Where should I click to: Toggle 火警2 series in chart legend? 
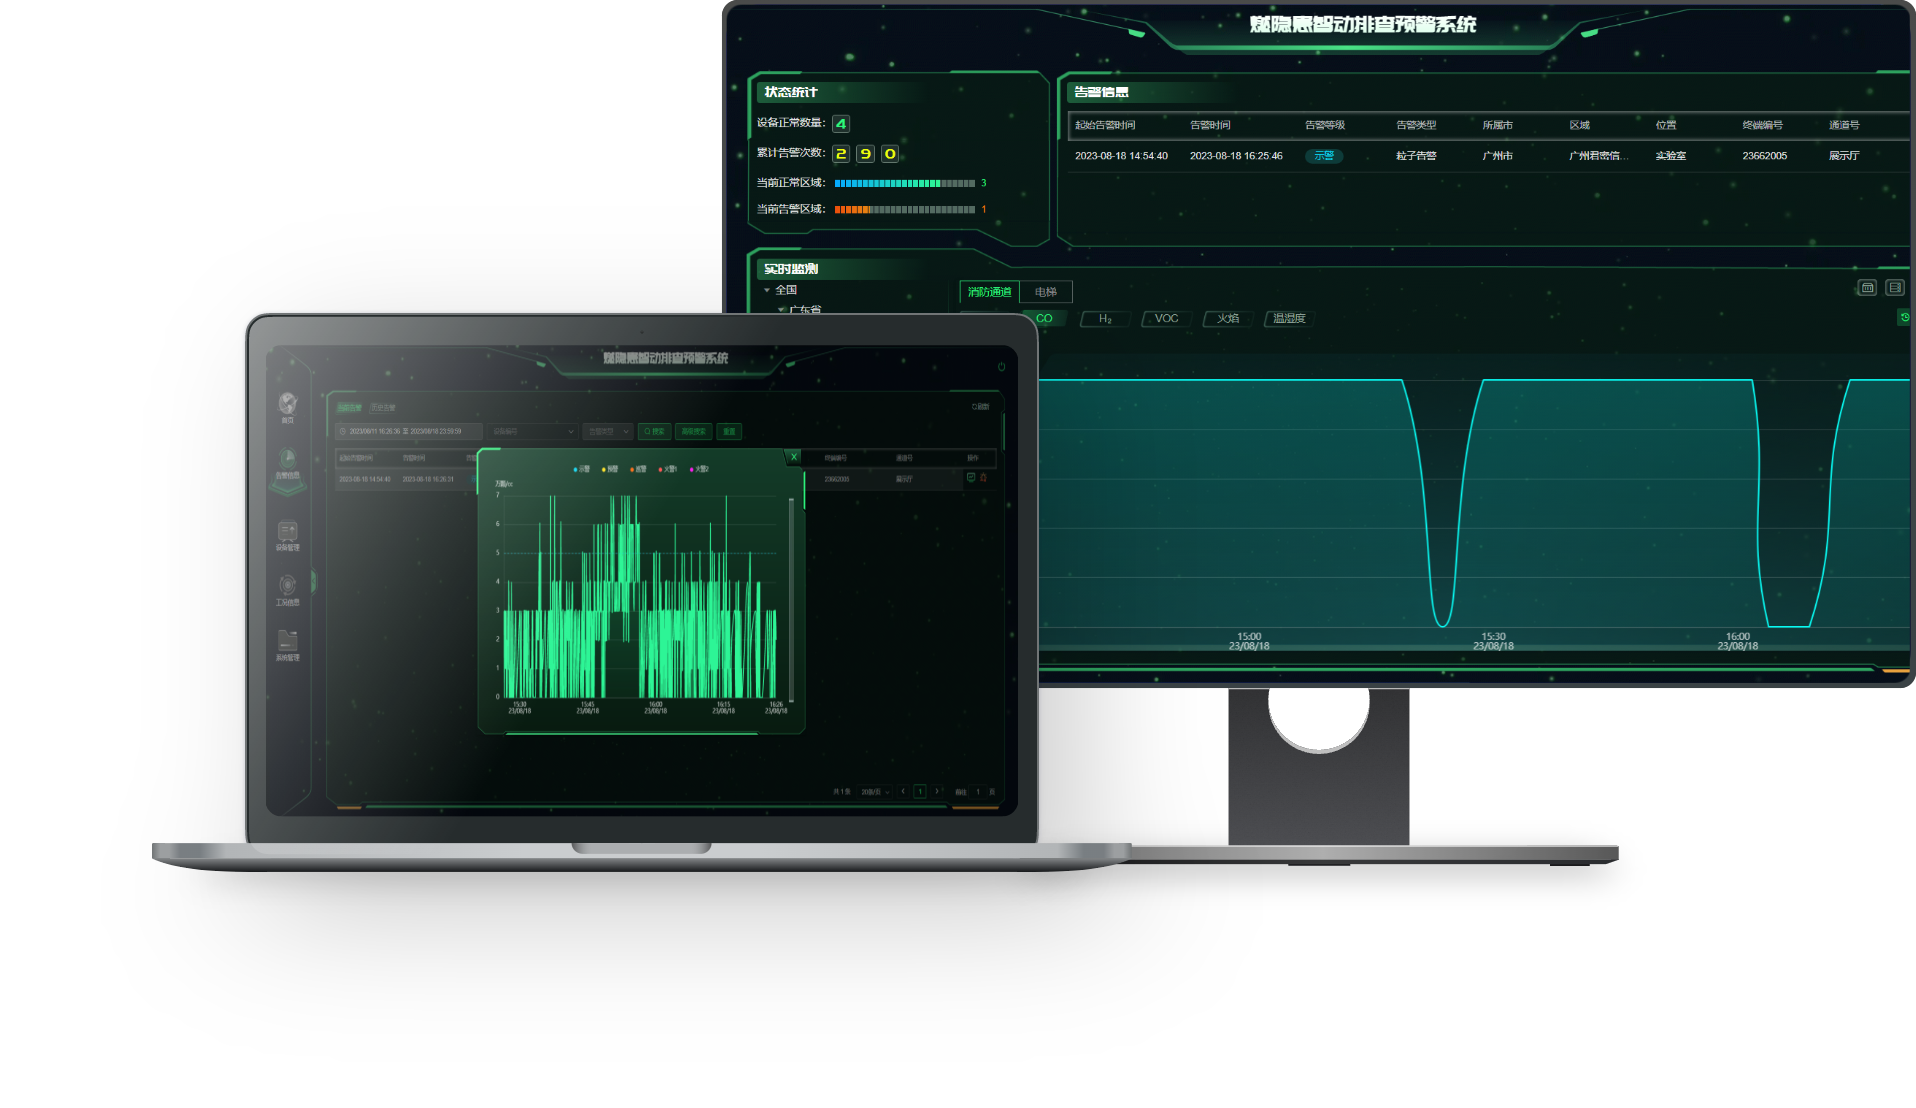699,469
